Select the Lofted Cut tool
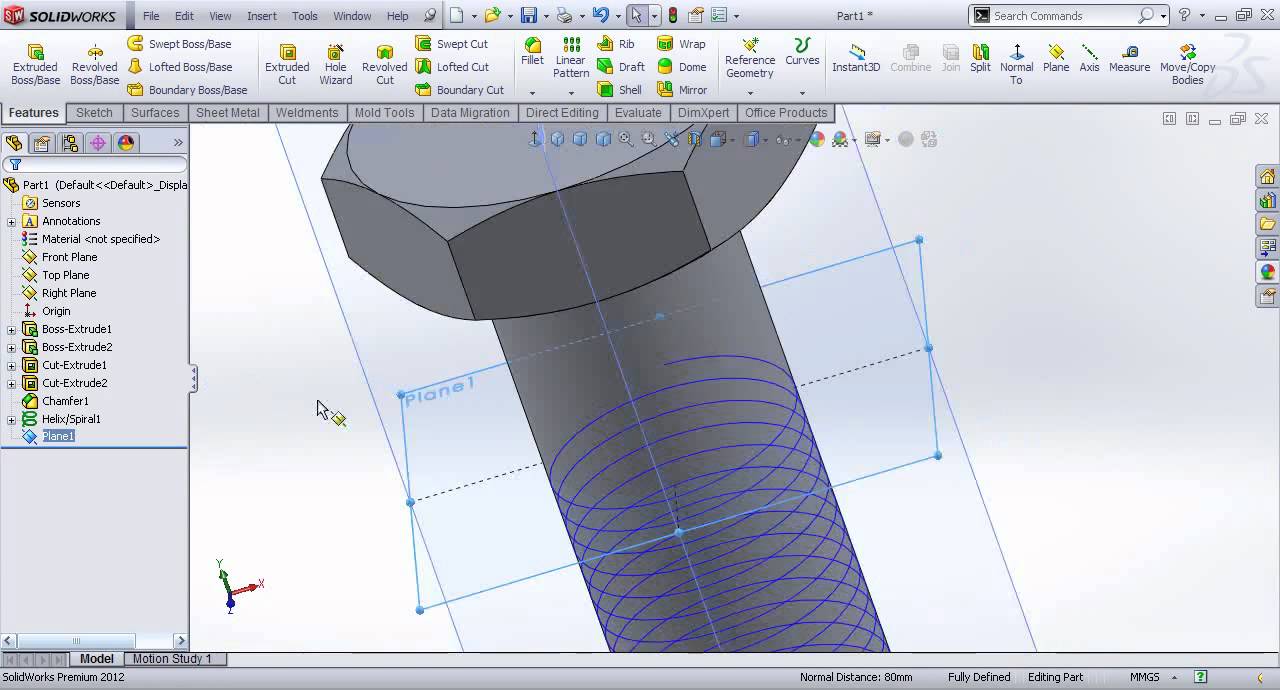Viewport: 1280px width, 690px height. (452, 67)
